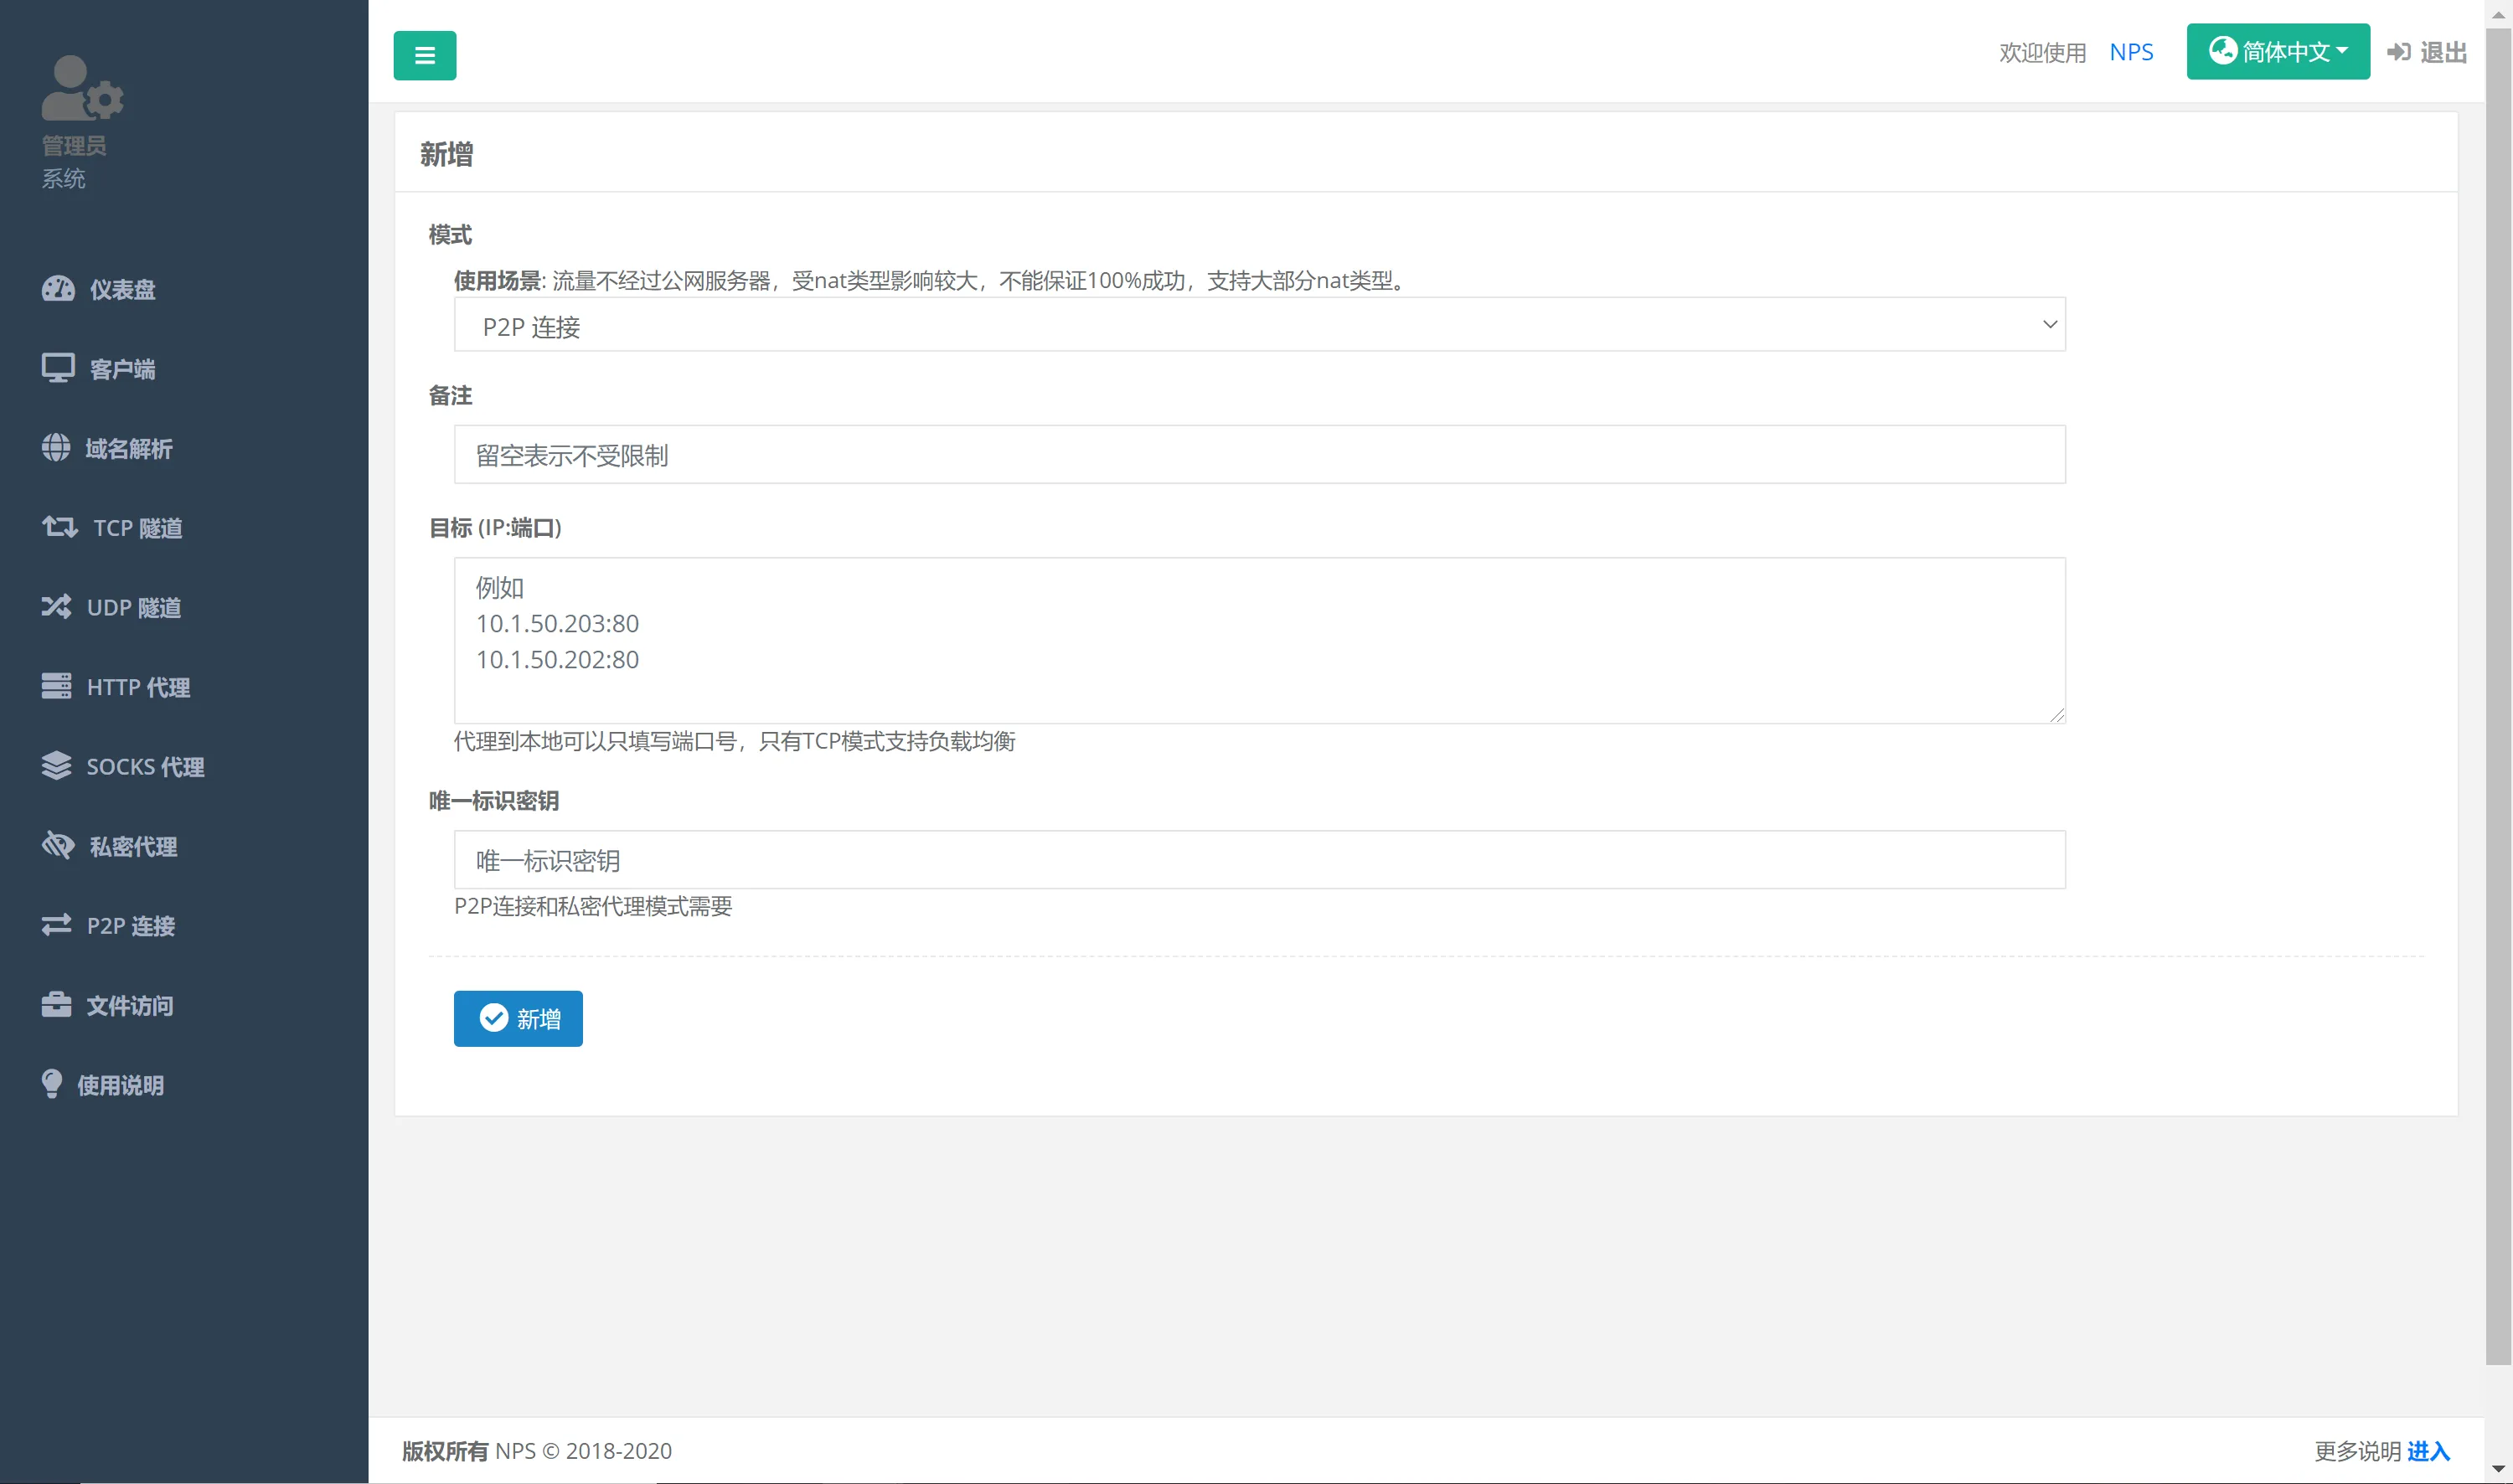Click the 进入 link in footer
The width and height of the screenshot is (2513, 1484).
point(2428,1451)
